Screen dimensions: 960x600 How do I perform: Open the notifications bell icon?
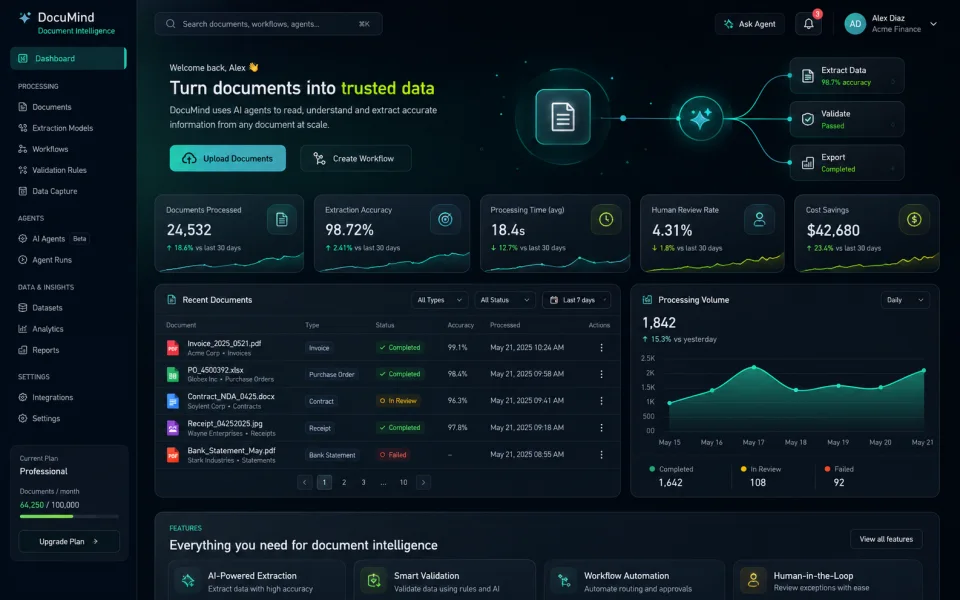[808, 24]
